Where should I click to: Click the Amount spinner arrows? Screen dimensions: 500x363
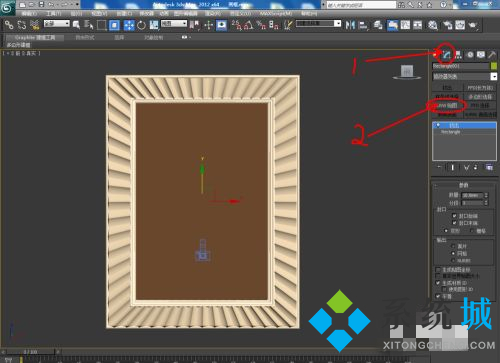(486, 195)
